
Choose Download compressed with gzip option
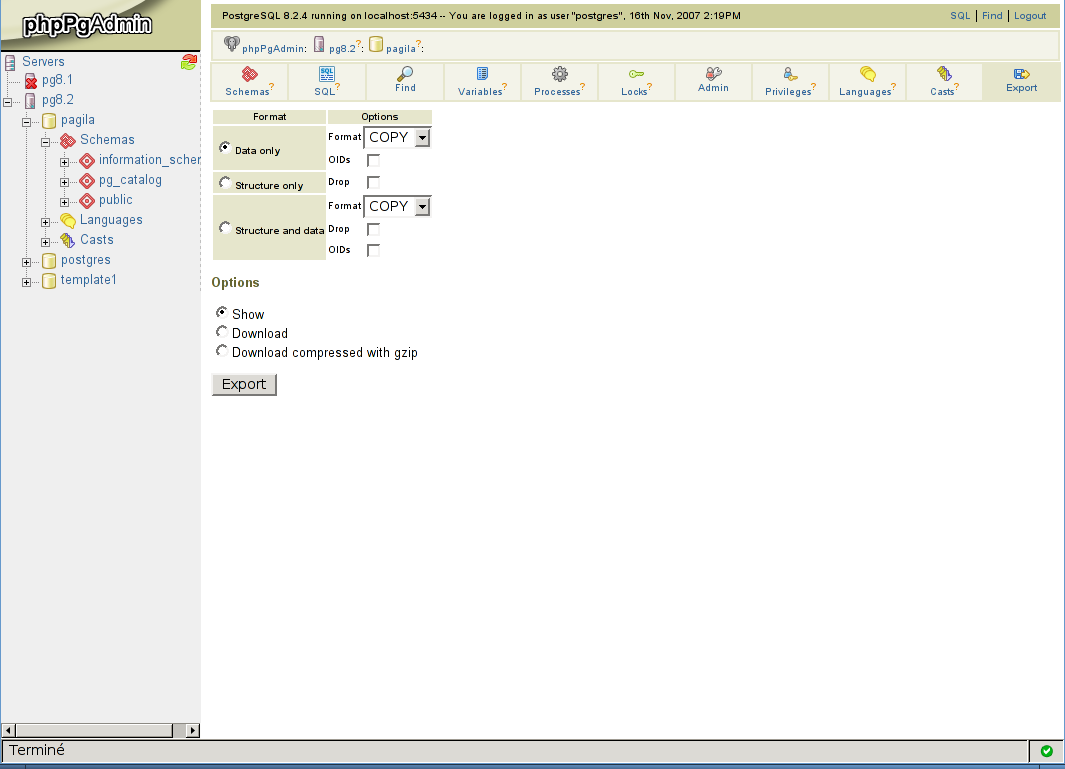click(x=222, y=350)
